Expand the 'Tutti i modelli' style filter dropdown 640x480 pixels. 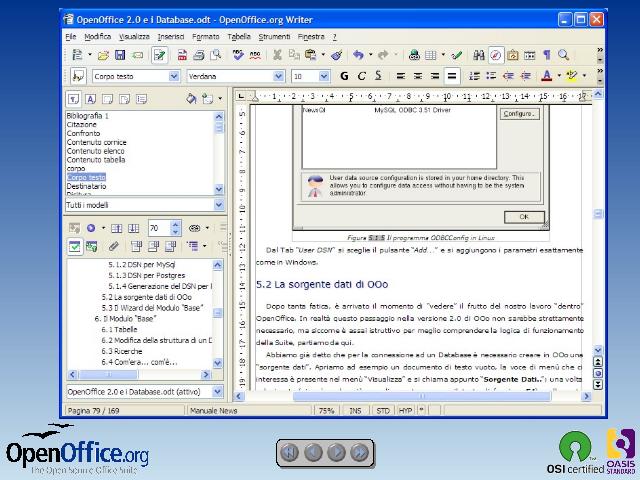point(221,204)
